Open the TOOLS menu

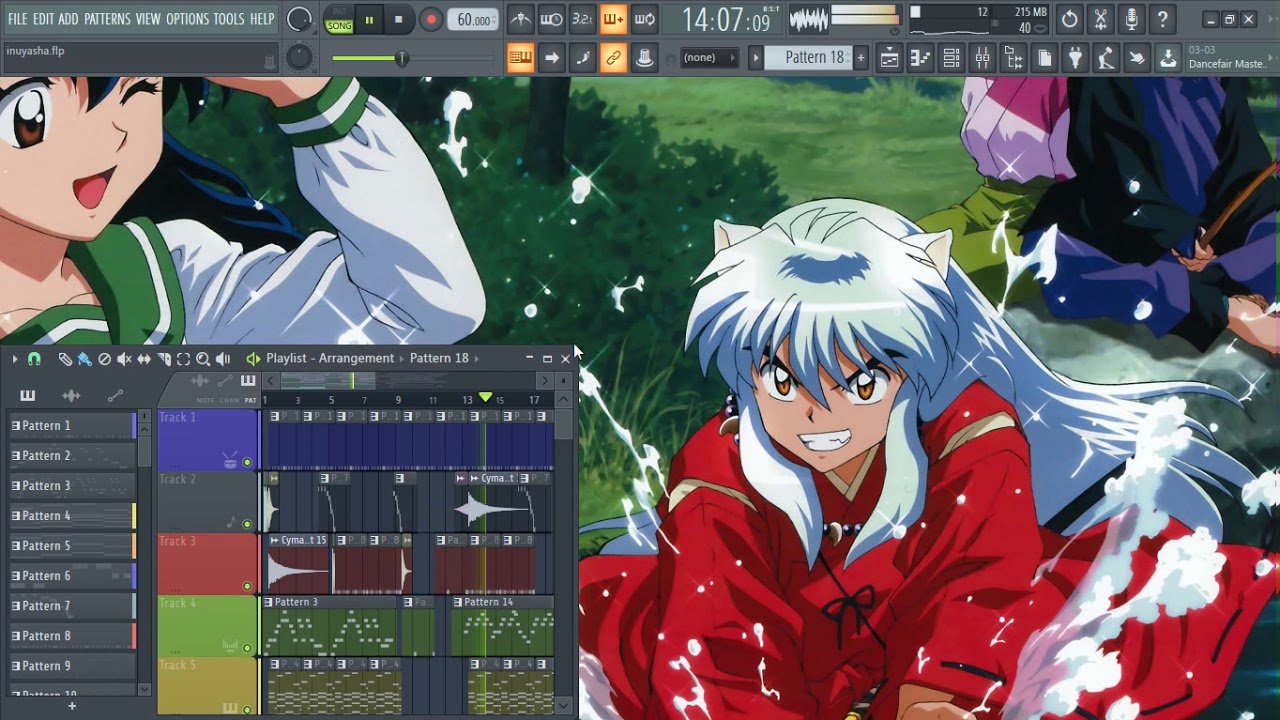pos(228,19)
